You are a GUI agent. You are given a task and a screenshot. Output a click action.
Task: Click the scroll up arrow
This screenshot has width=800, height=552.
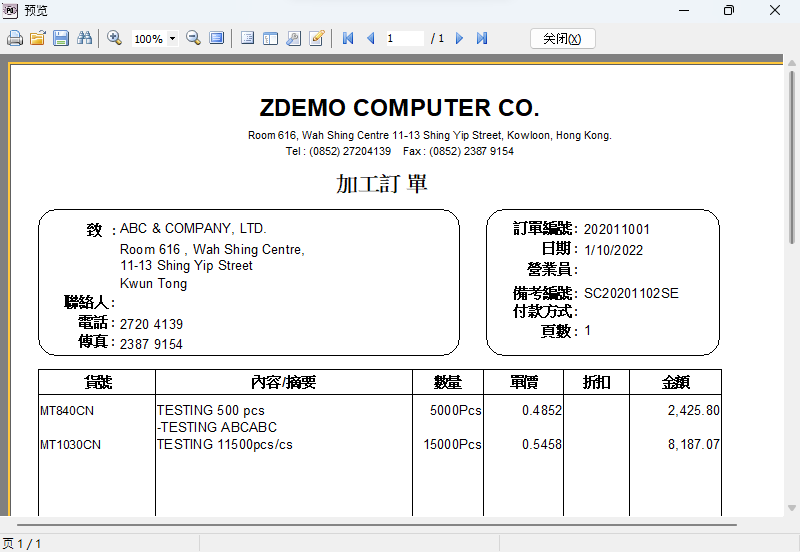[792, 63]
